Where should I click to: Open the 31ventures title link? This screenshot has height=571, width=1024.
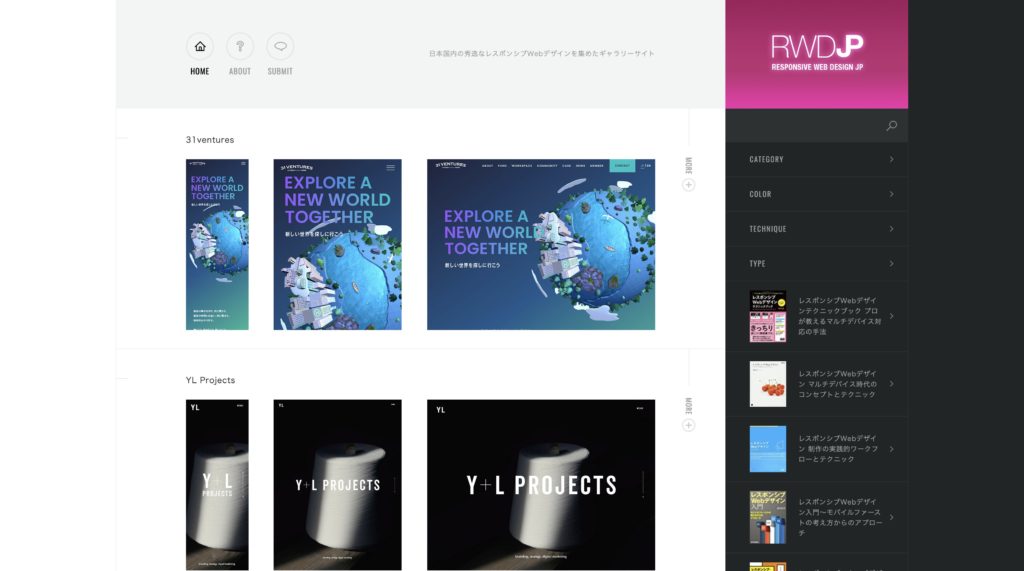(x=210, y=140)
